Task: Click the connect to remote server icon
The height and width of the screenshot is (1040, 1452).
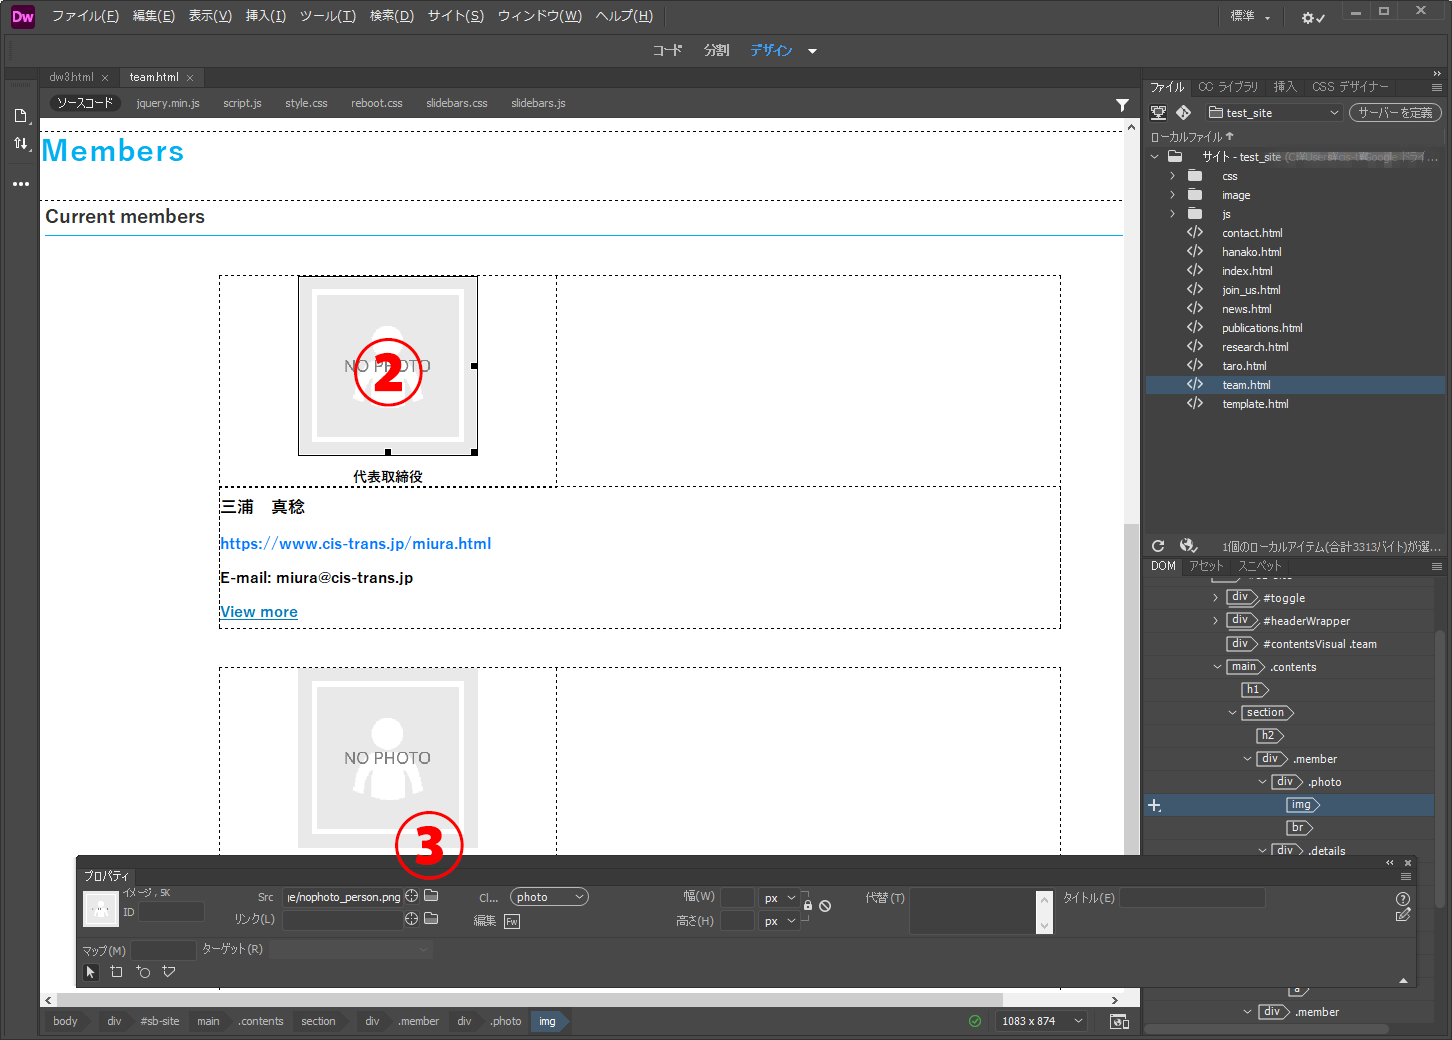Action: click(x=1159, y=113)
